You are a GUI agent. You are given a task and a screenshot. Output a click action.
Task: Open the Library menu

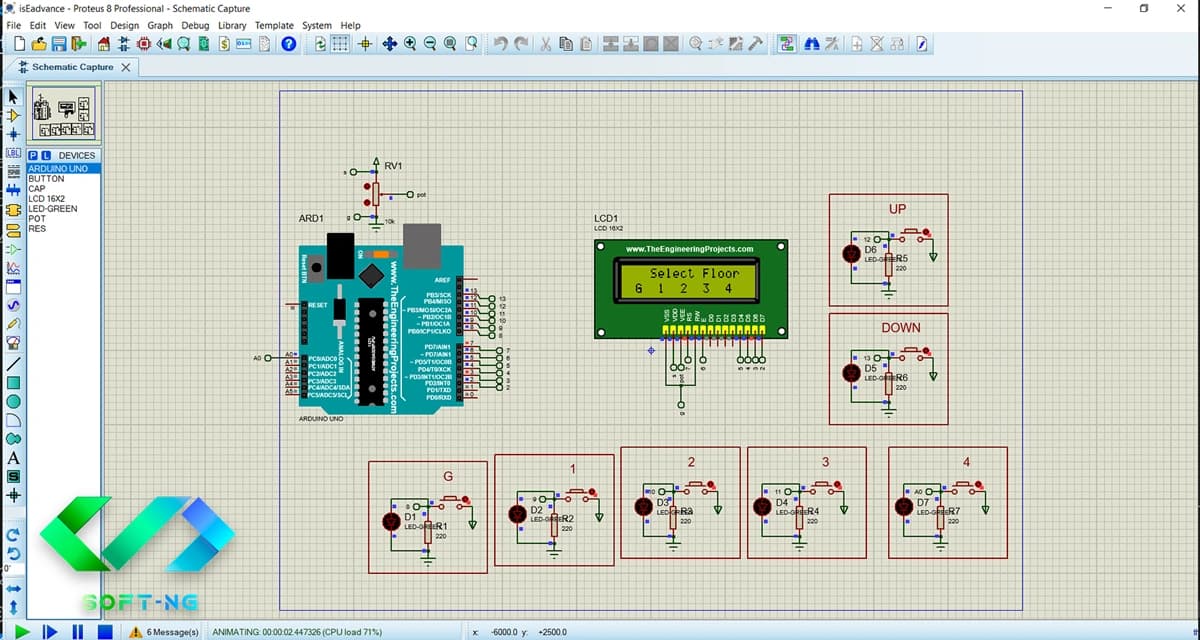pyautogui.click(x=232, y=25)
